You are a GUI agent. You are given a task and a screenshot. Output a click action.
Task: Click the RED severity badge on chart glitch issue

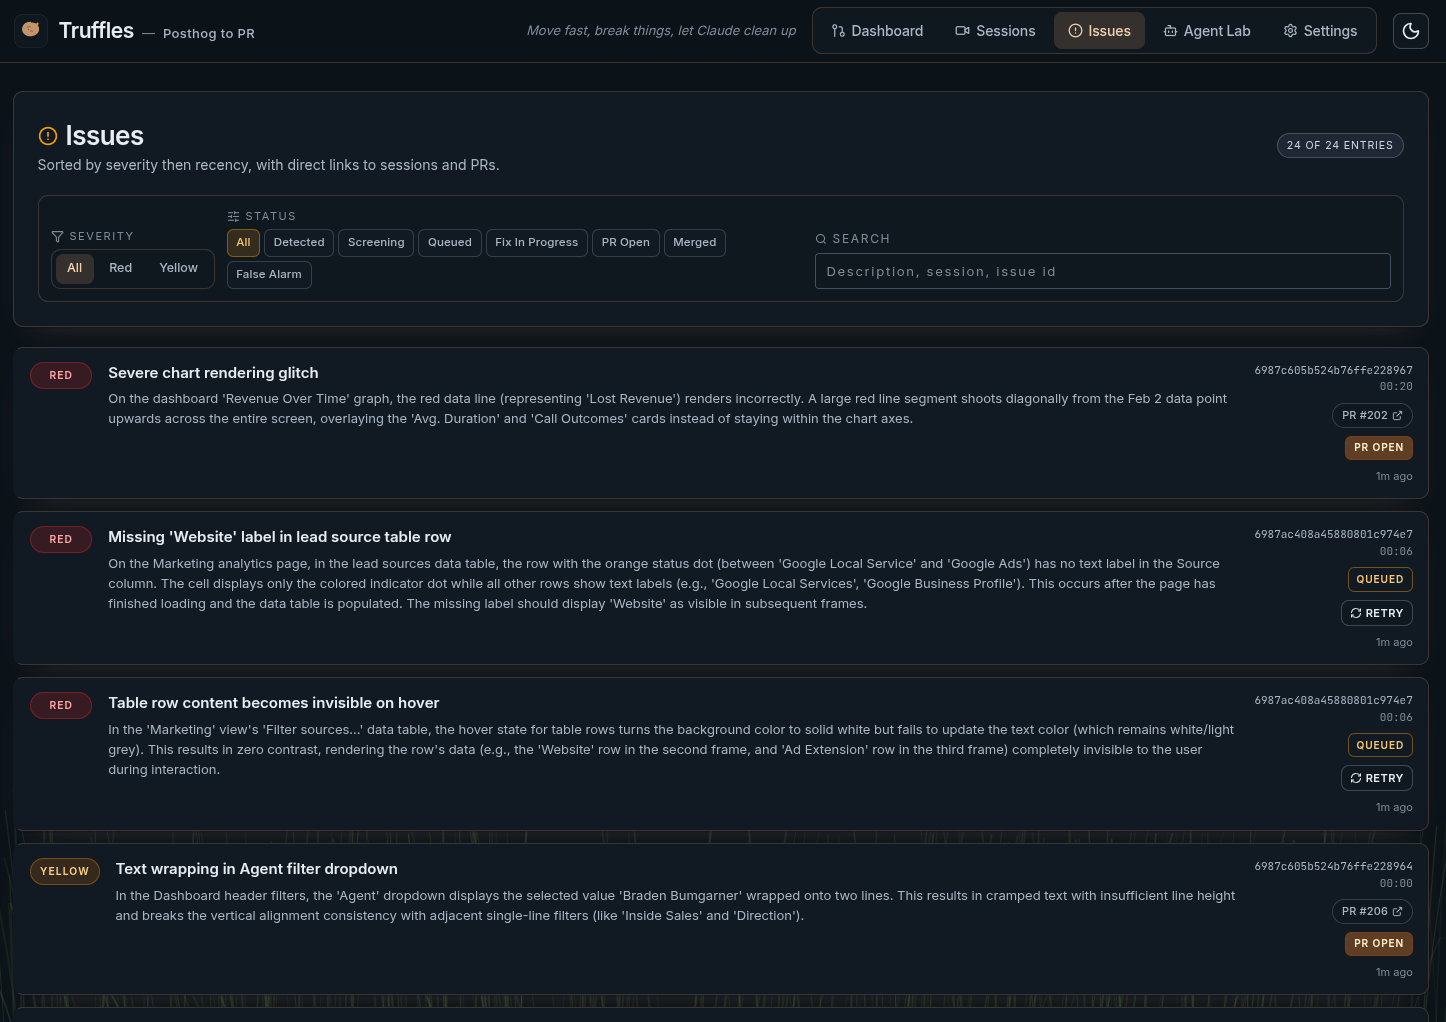(x=60, y=375)
